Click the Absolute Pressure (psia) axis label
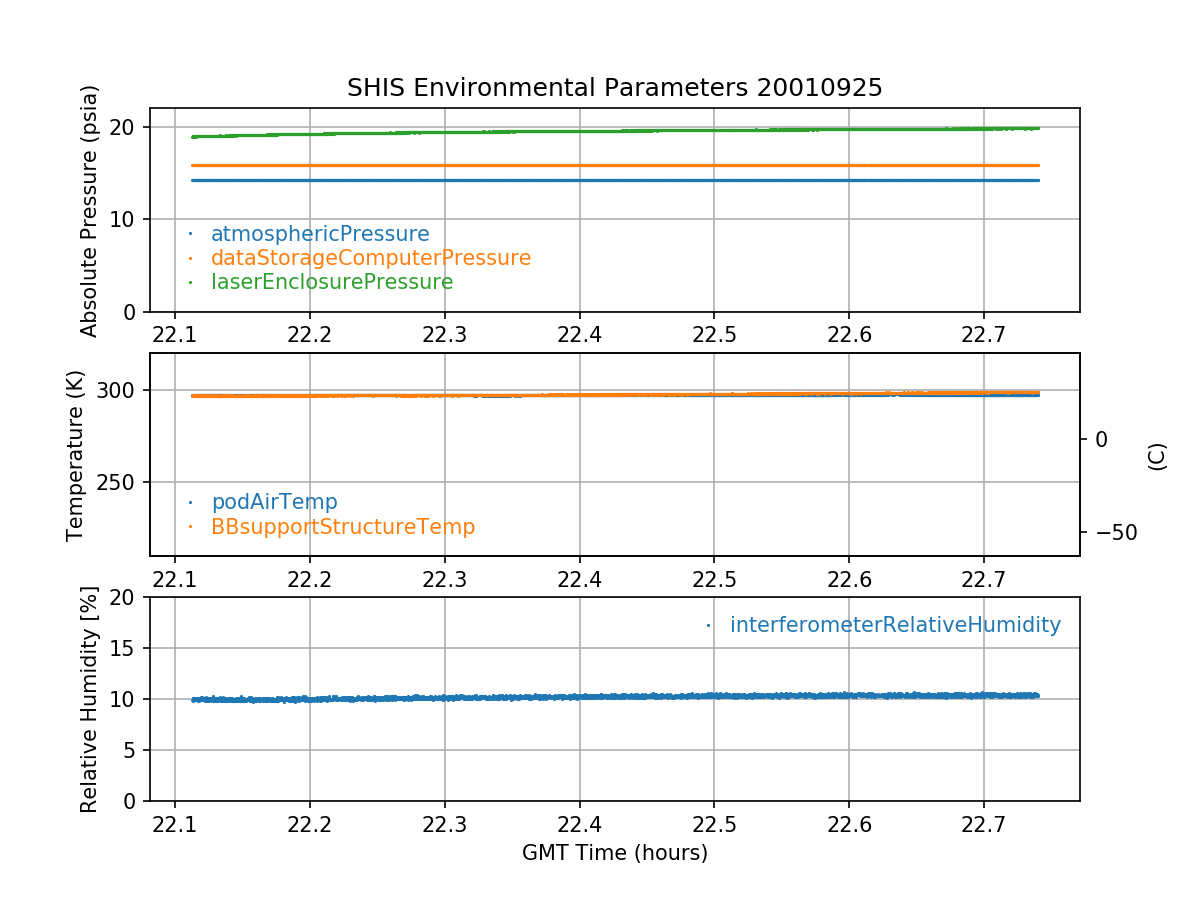1200x900 pixels. click(x=90, y=210)
